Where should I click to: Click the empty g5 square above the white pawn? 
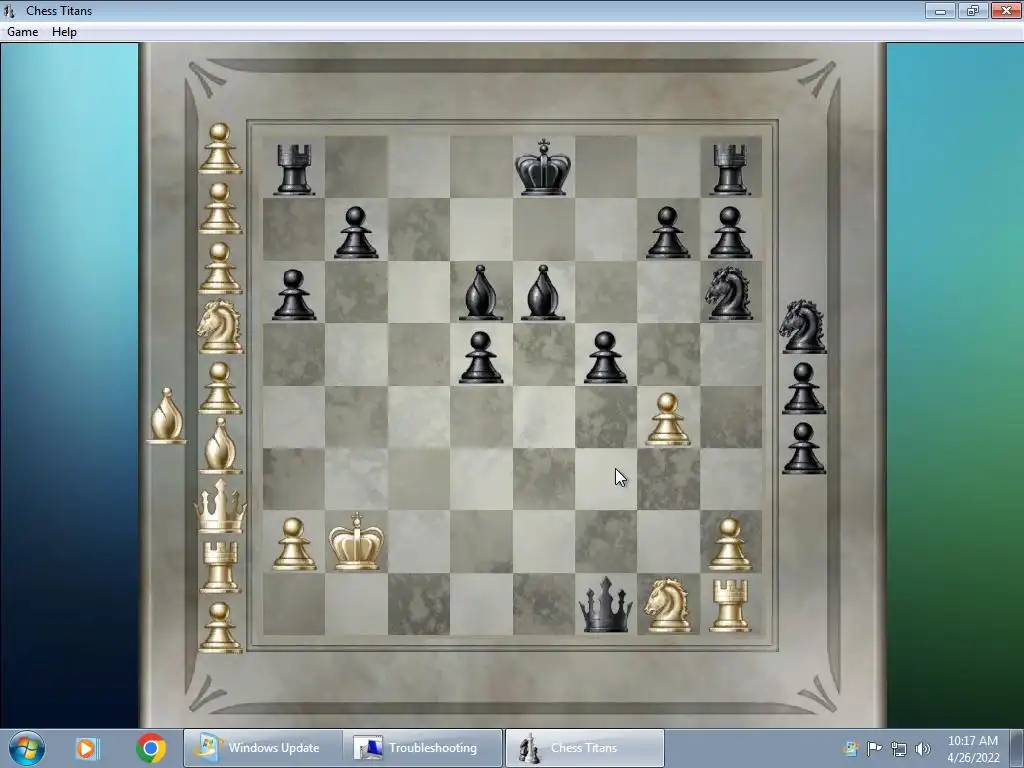[x=667, y=355]
